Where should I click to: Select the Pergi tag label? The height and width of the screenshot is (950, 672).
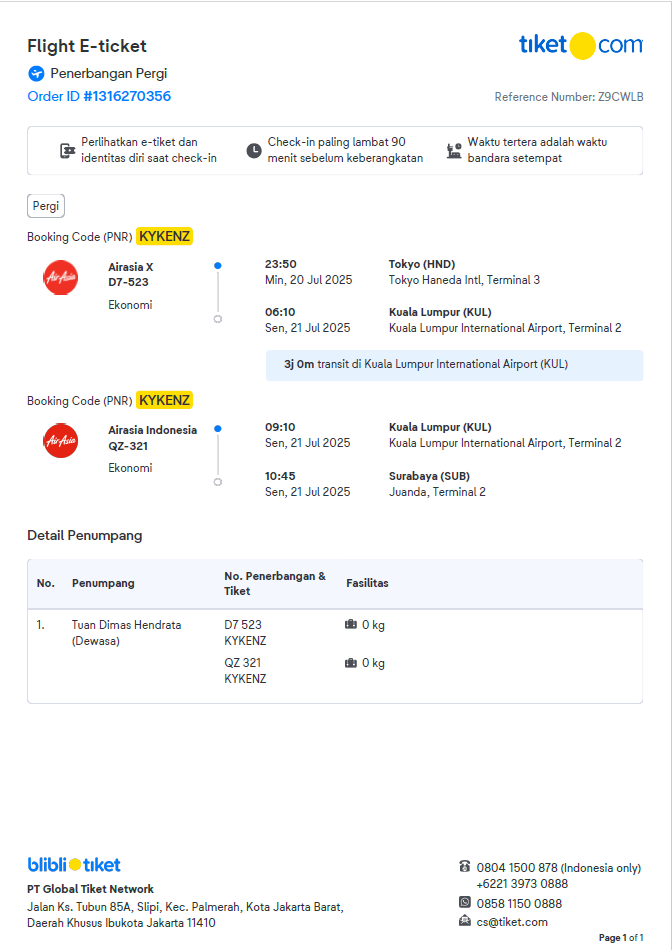[x=46, y=206]
